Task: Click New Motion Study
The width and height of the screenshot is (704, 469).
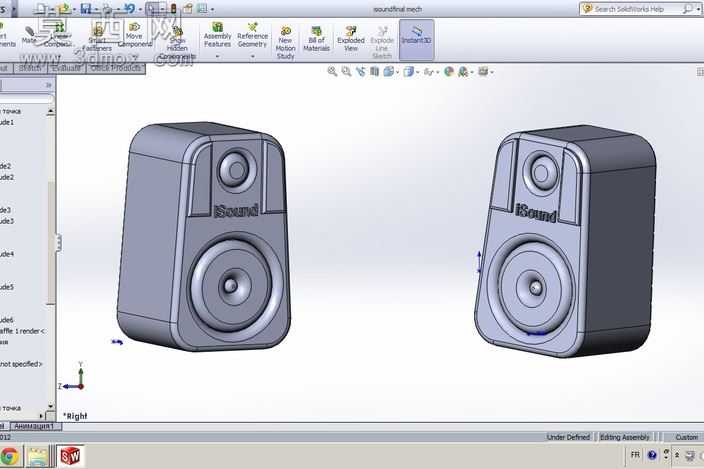Action: [286, 43]
